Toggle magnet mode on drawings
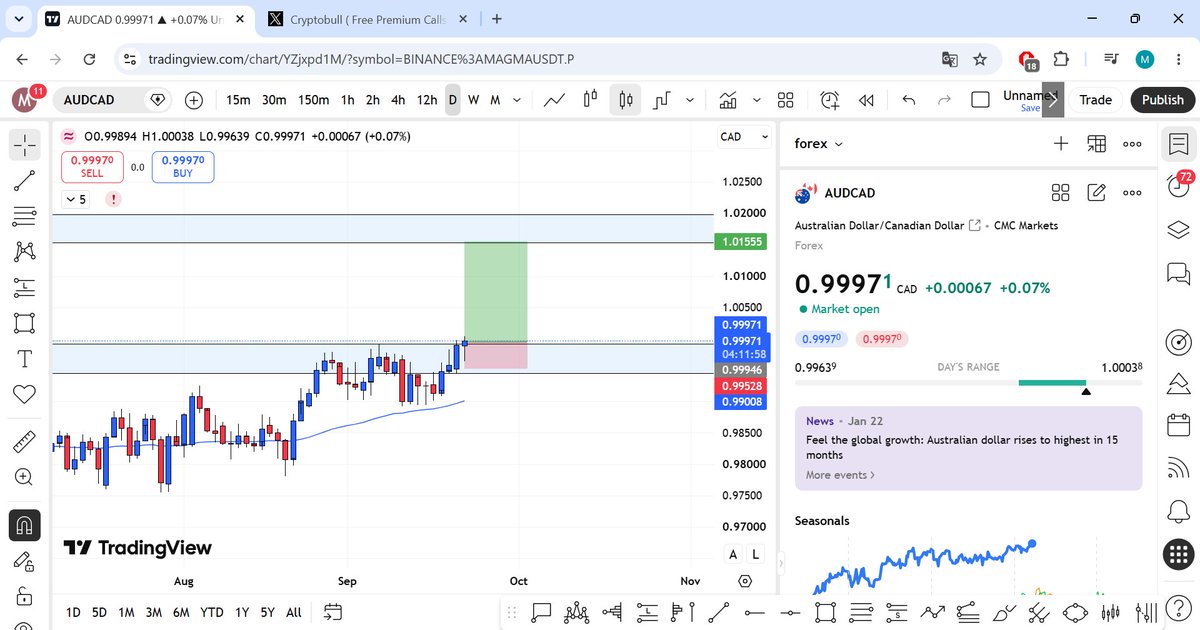The height and width of the screenshot is (630, 1200). point(25,524)
